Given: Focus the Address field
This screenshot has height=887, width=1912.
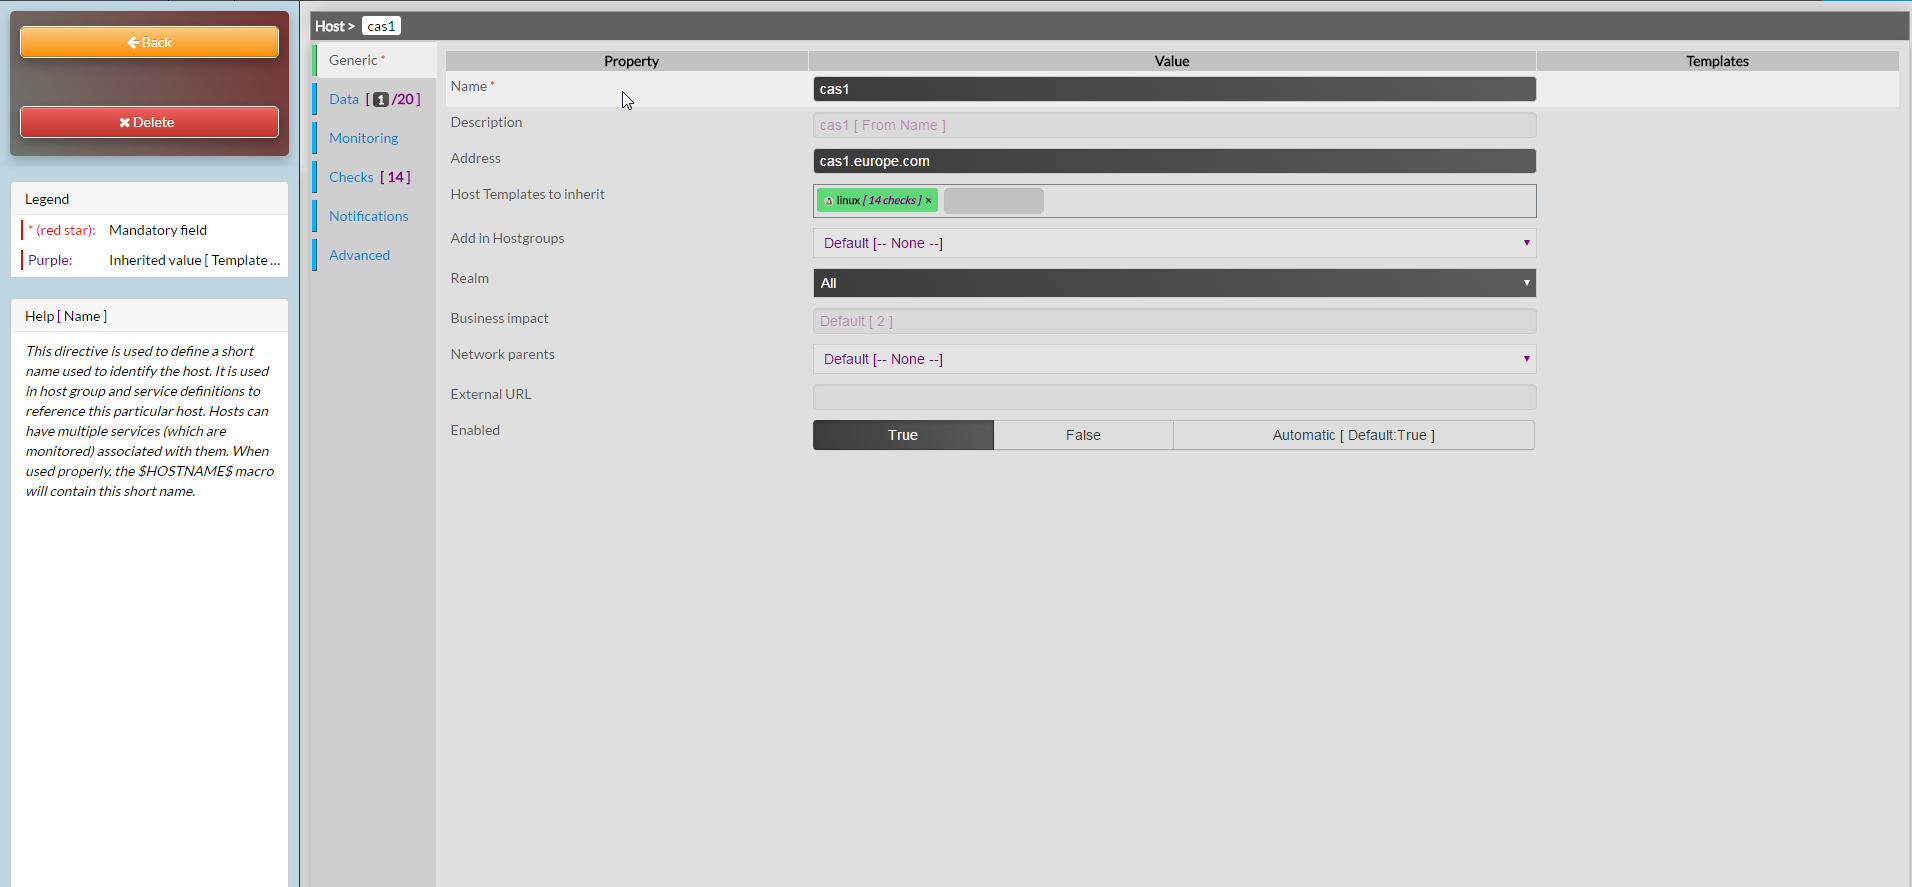Looking at the screenshot, I should coord(1174,161).
